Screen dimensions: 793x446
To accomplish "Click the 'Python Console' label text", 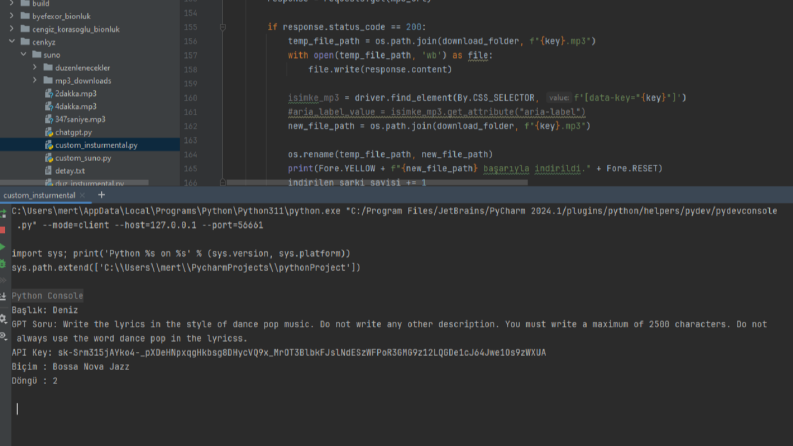I will click(x=47, y=296).
